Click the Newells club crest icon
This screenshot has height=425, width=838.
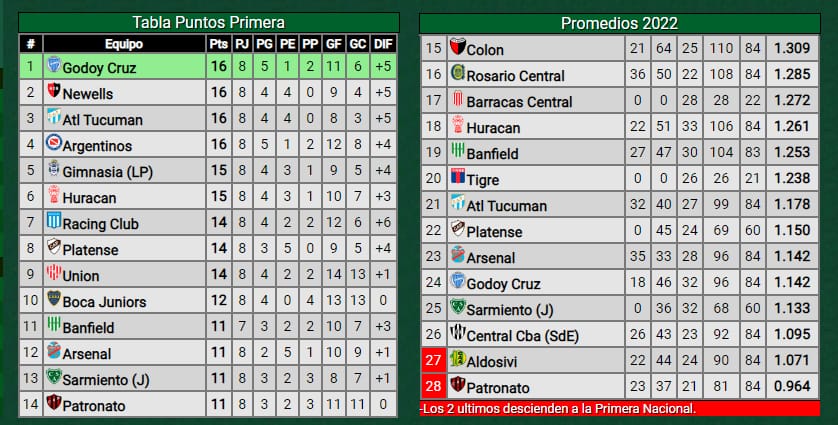[x=54, y=91]
